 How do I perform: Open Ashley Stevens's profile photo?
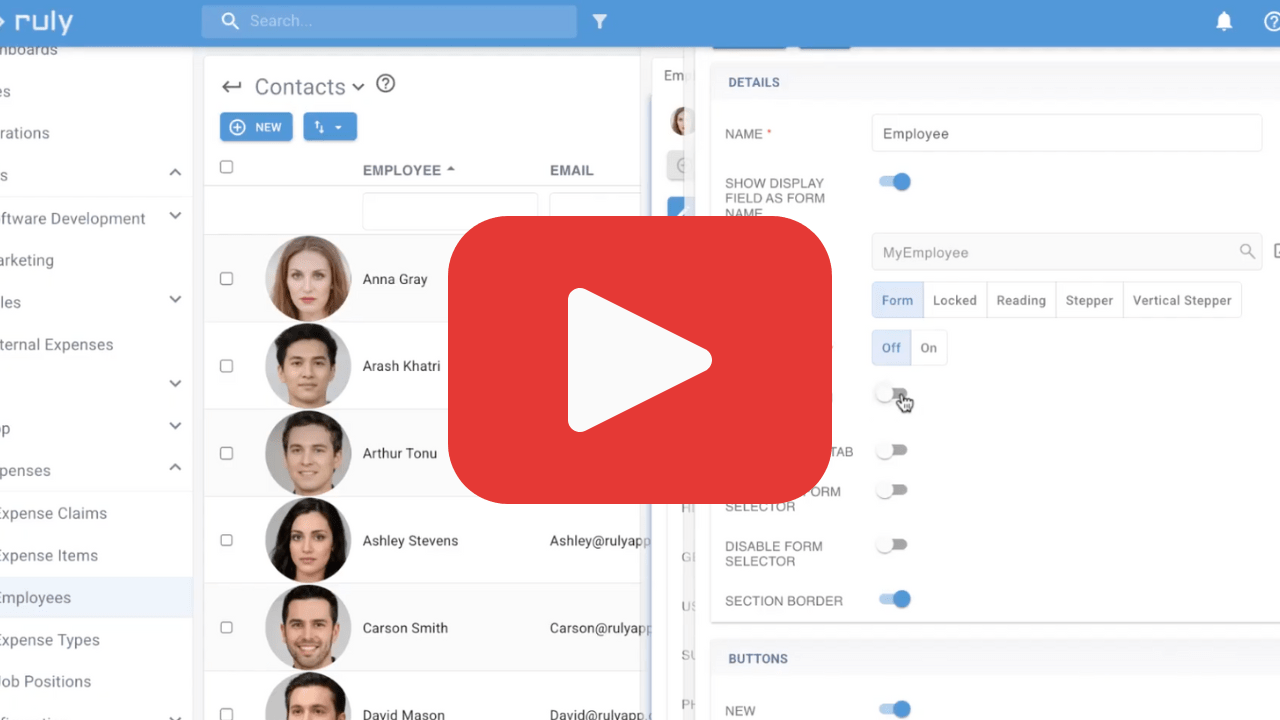pyautogui.click(x=308, y=540)
